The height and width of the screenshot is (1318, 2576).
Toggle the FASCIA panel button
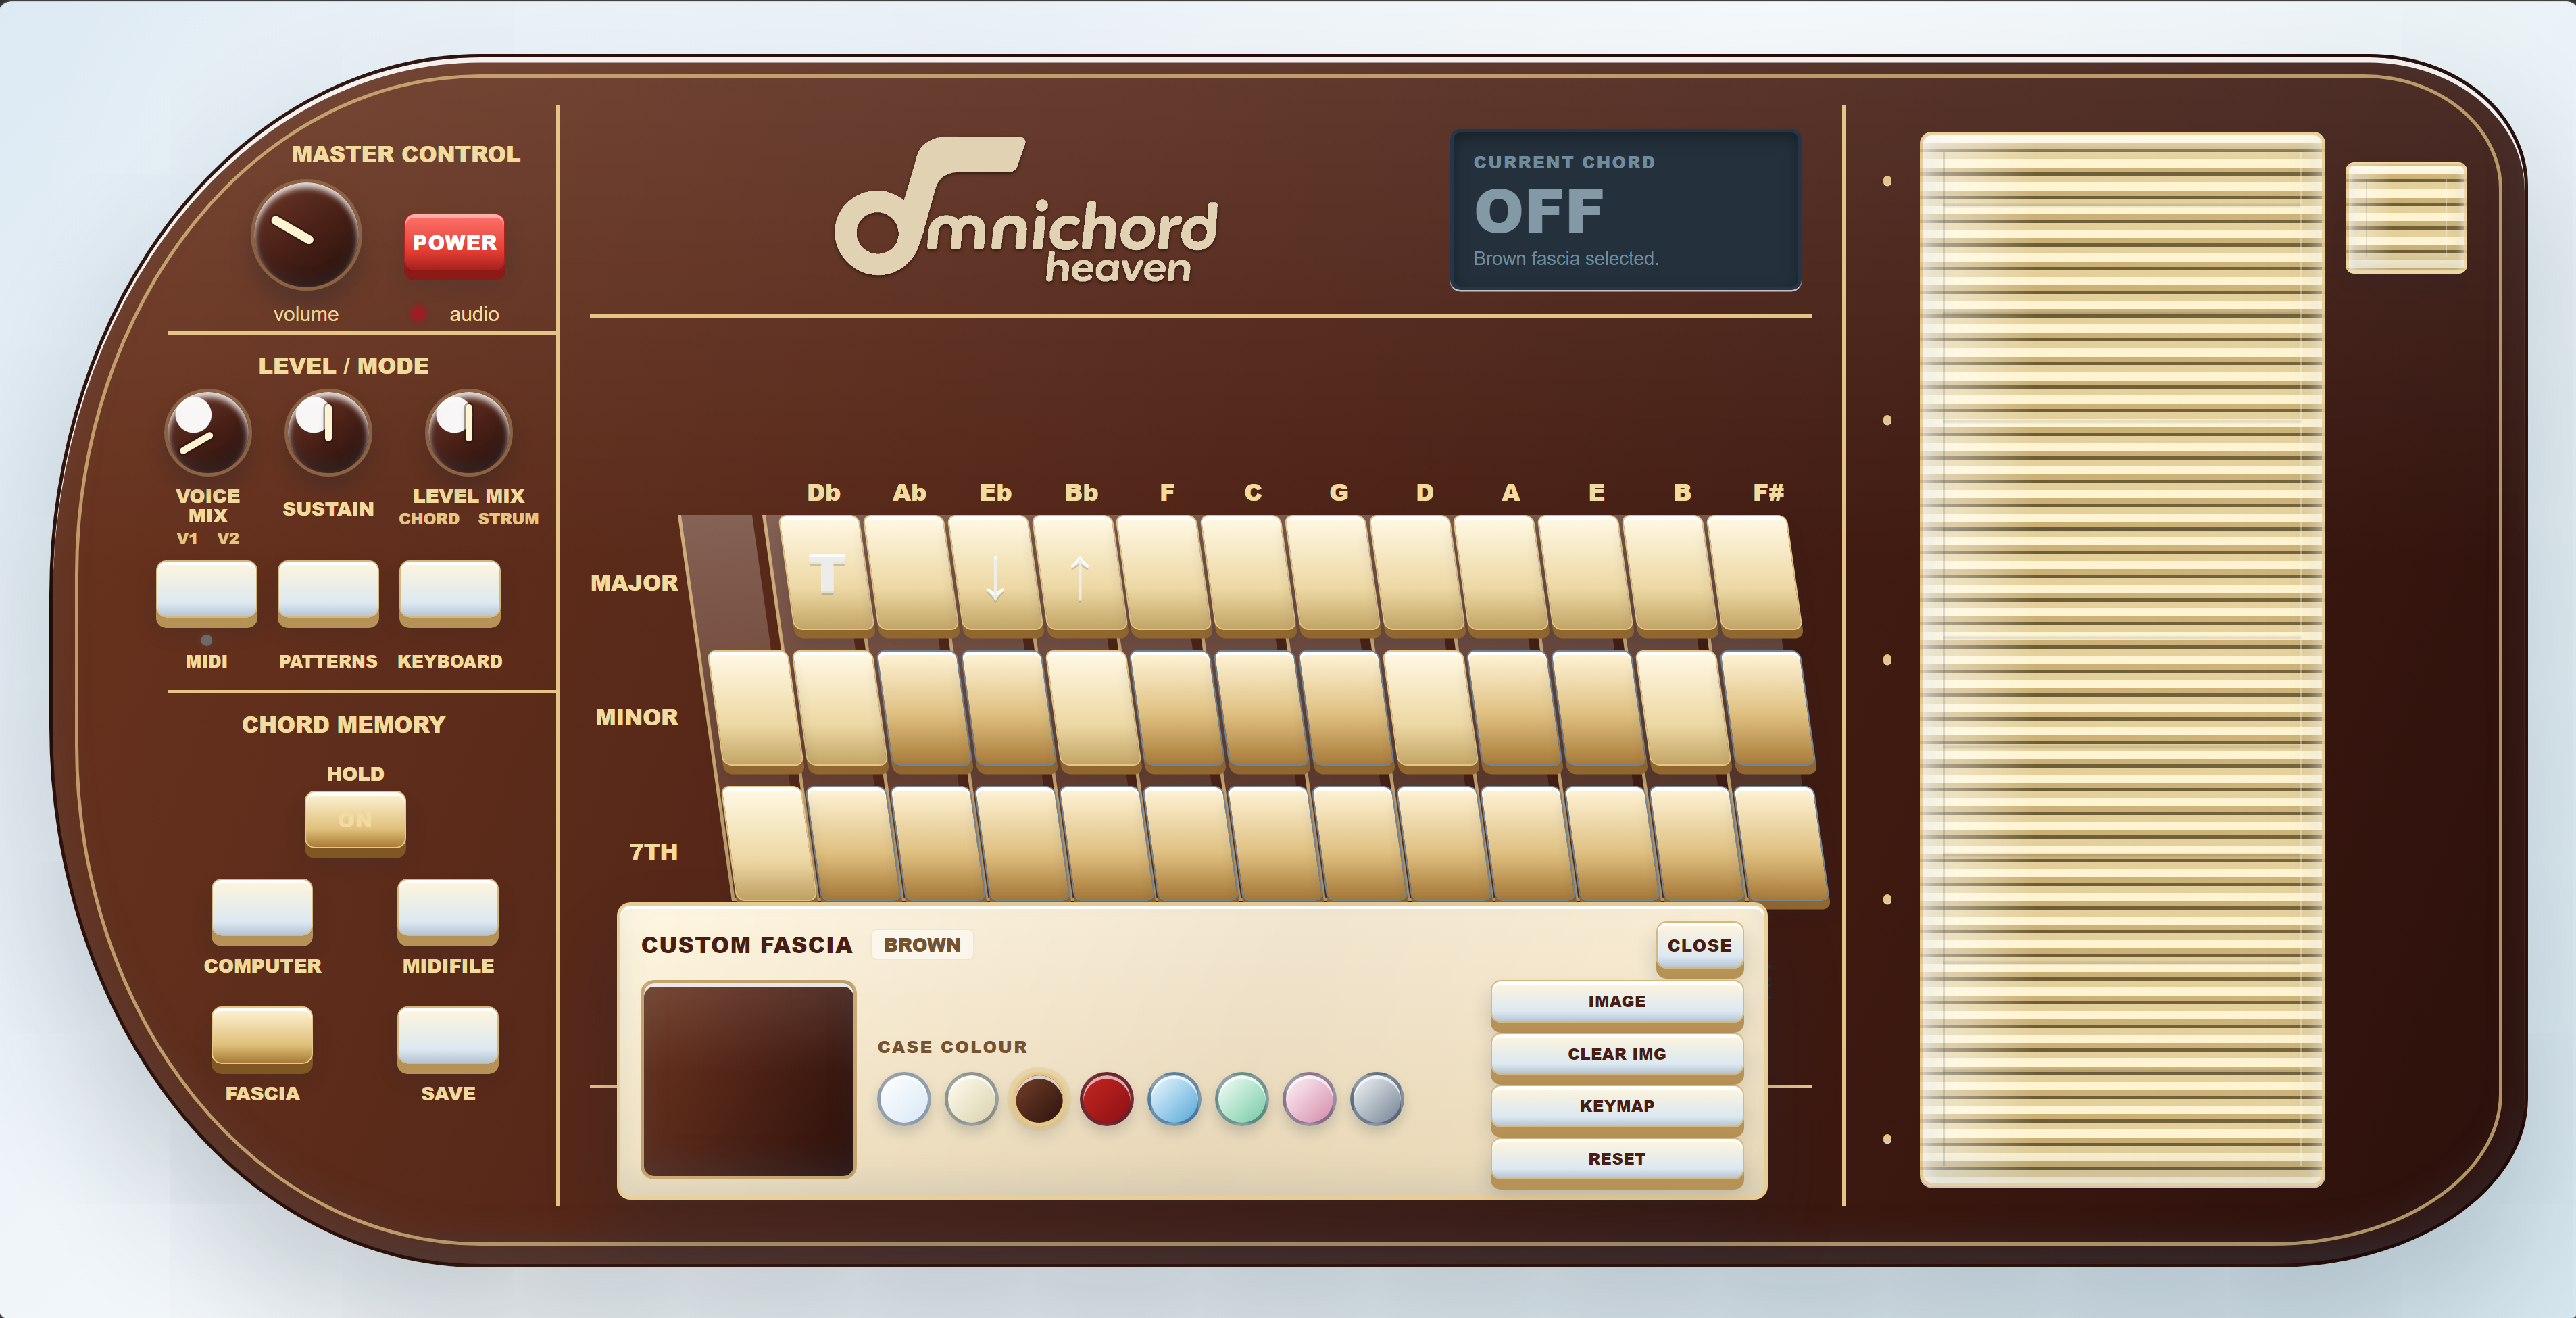click(262, 1039)
